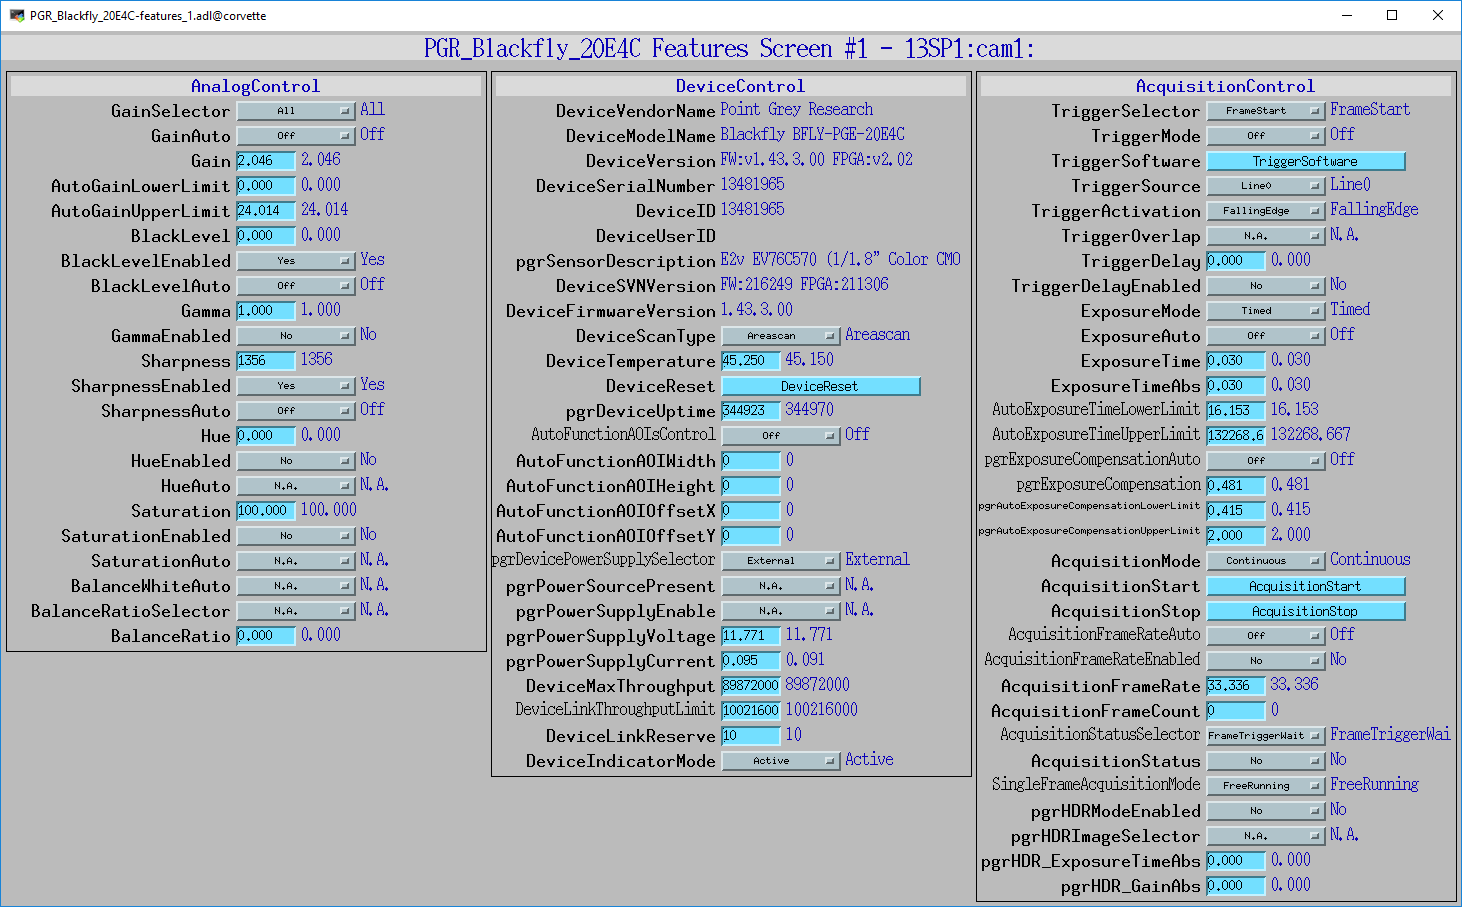The image size is (1462, 907).
Task: Click the pgrDeviceUptime input field
Action: (751, 411)
